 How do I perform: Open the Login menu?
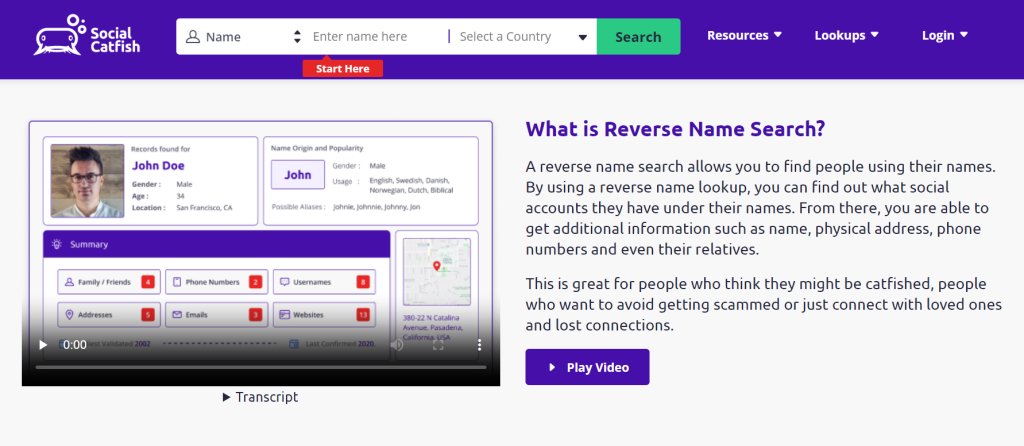point(944,35)
